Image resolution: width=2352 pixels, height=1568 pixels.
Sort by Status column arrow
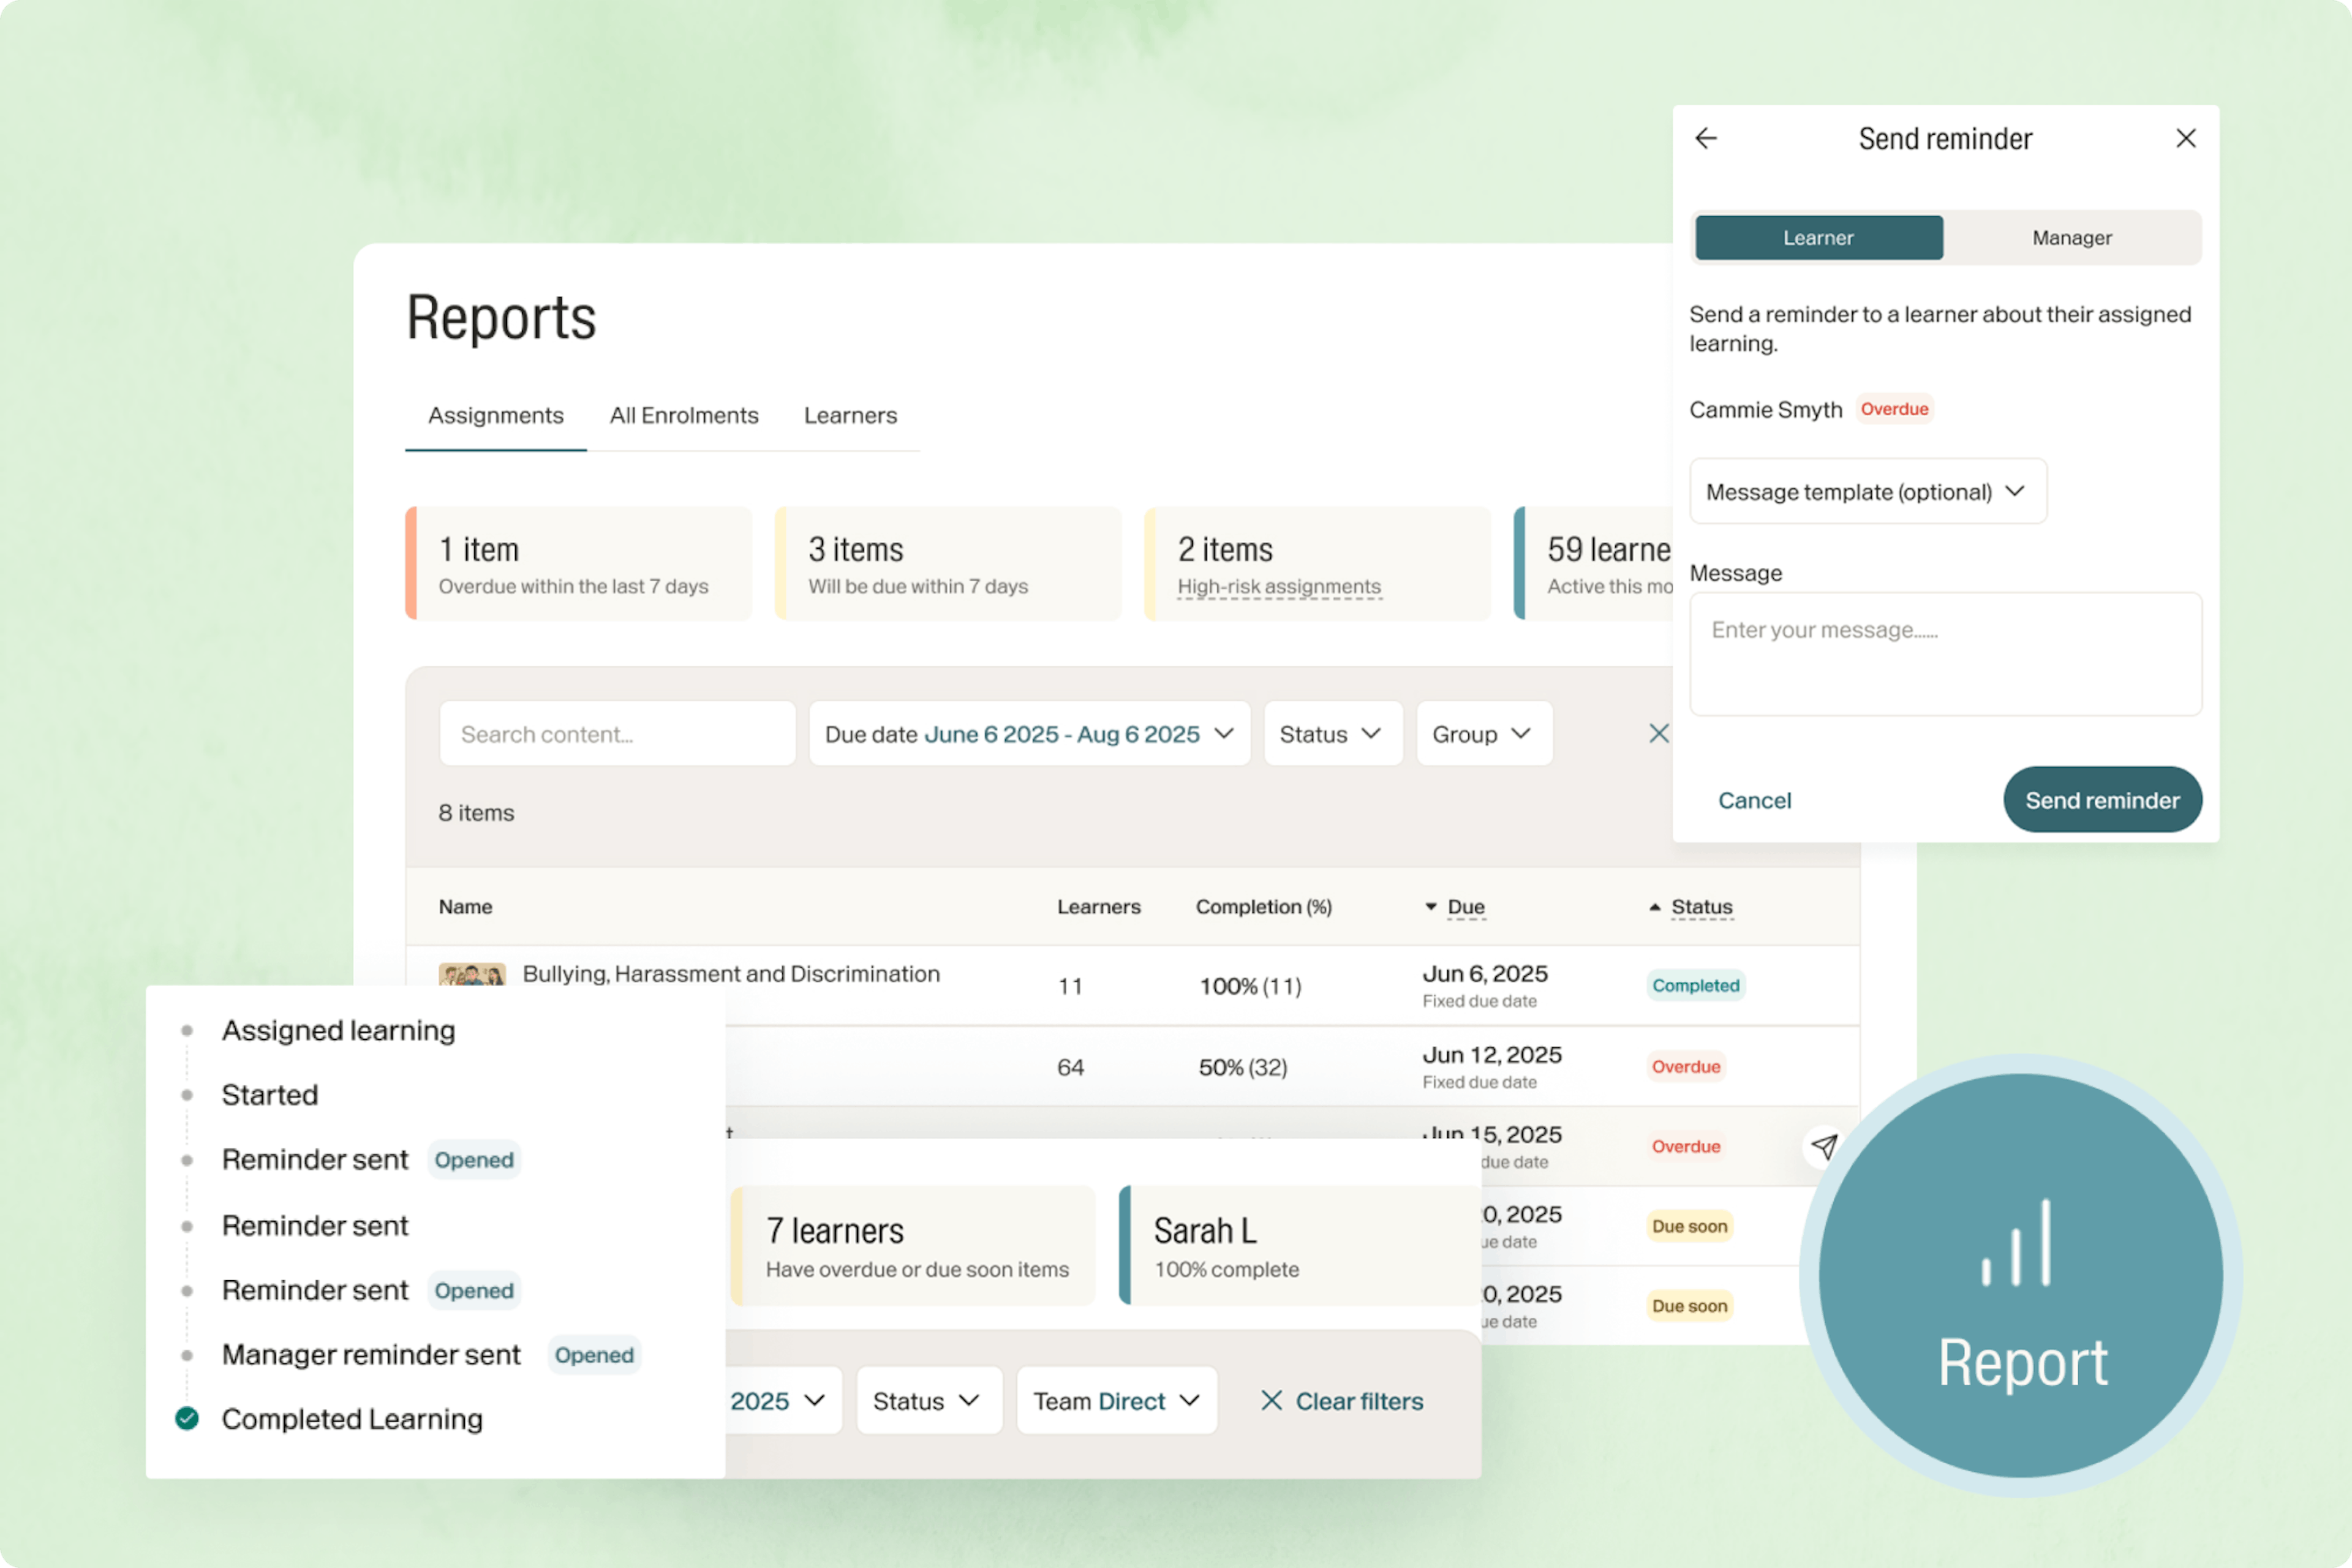[1655, 907]
